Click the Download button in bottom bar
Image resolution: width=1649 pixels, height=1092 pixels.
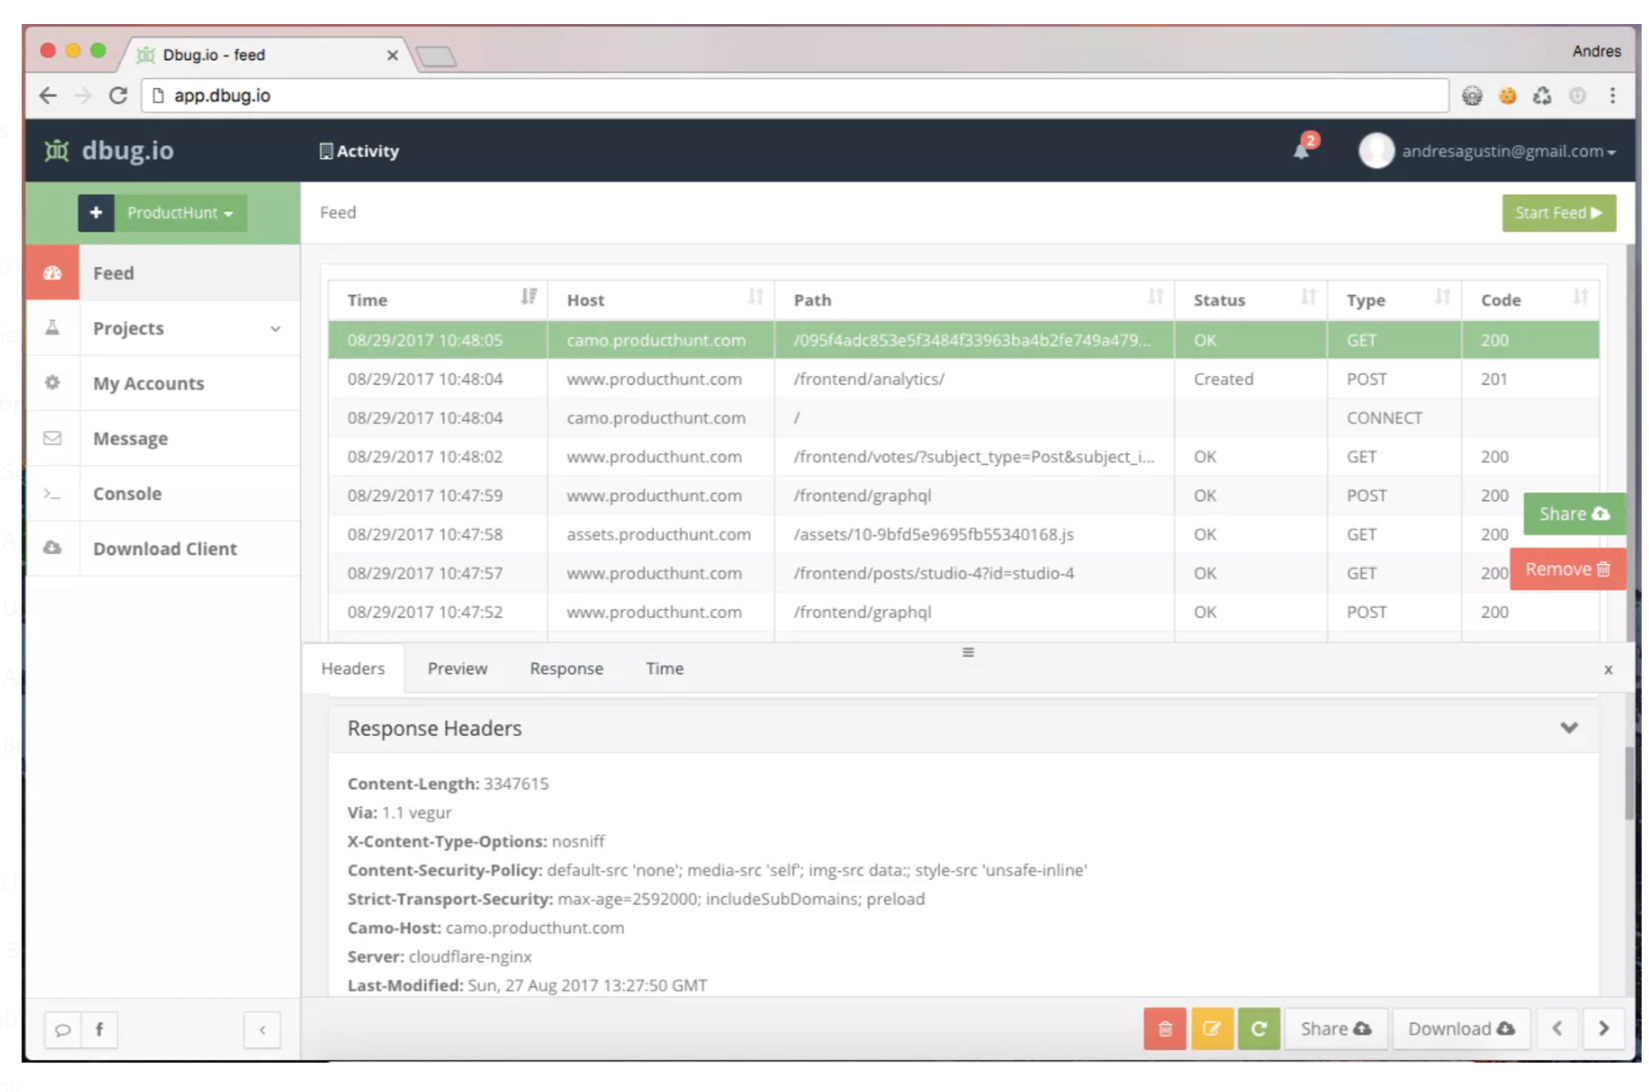click(x=1460, y=1029)
